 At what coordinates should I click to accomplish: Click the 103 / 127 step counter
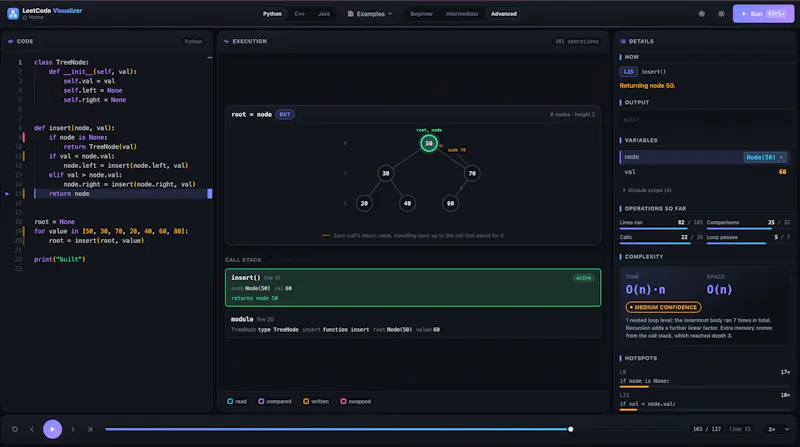tap(706, 429)
